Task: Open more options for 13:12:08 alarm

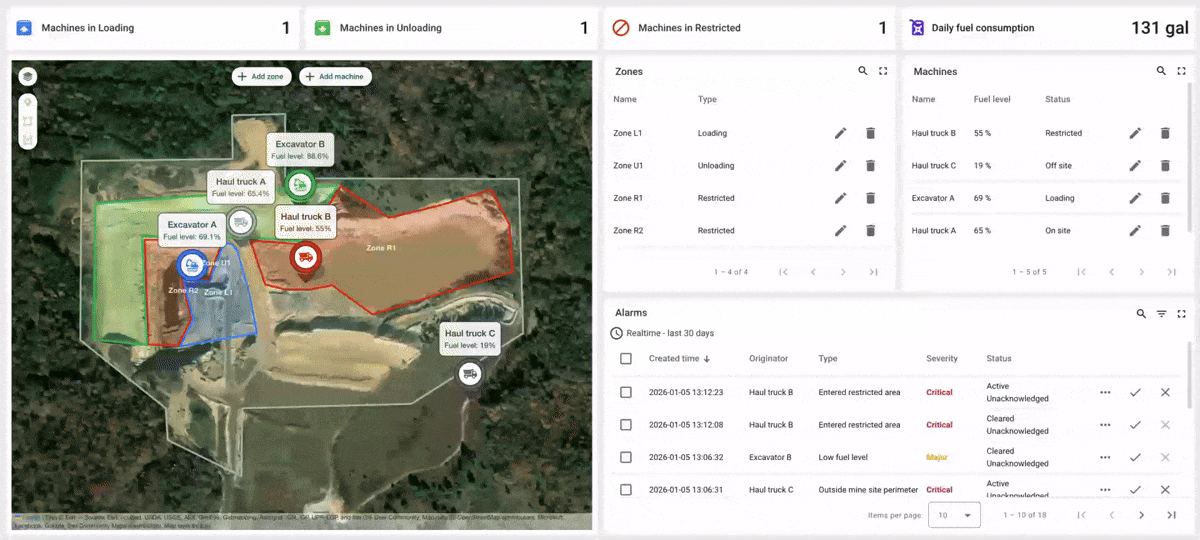Action: [x=1105, y=425]
